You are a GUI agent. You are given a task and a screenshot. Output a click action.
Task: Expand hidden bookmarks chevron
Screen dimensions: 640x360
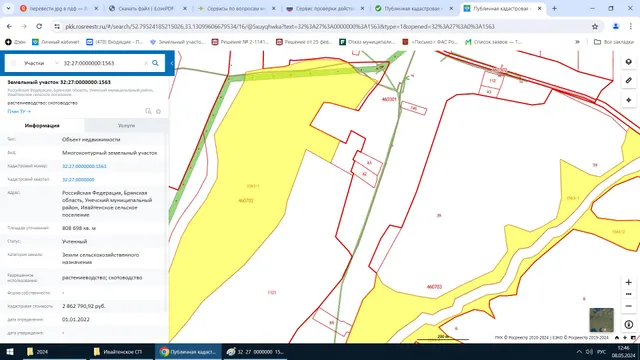(577, 42)
